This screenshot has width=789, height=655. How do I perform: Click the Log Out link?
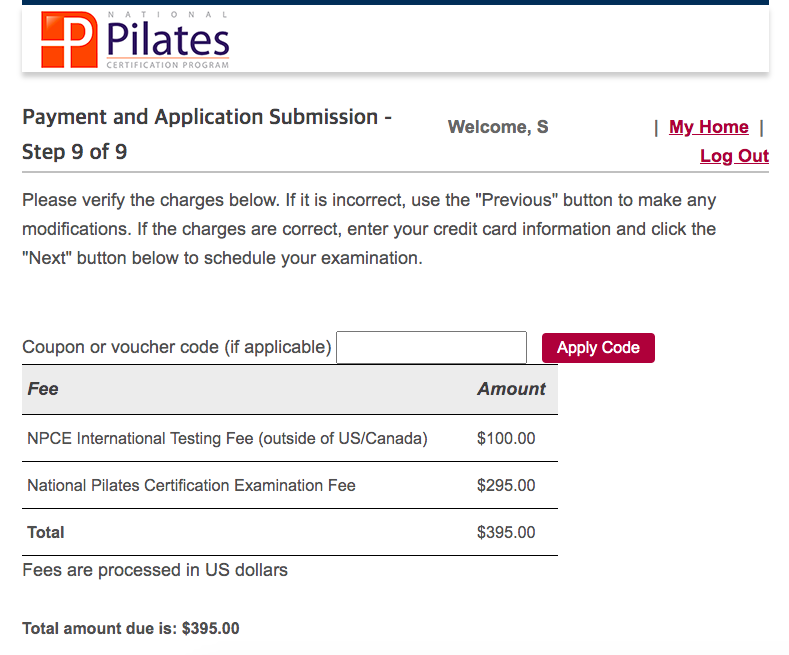734,156
